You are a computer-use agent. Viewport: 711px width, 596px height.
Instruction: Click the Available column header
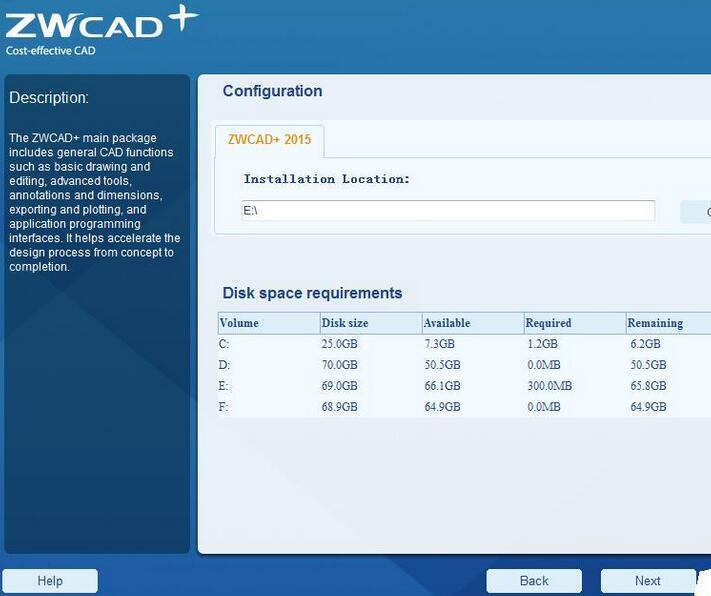point(473,323)
